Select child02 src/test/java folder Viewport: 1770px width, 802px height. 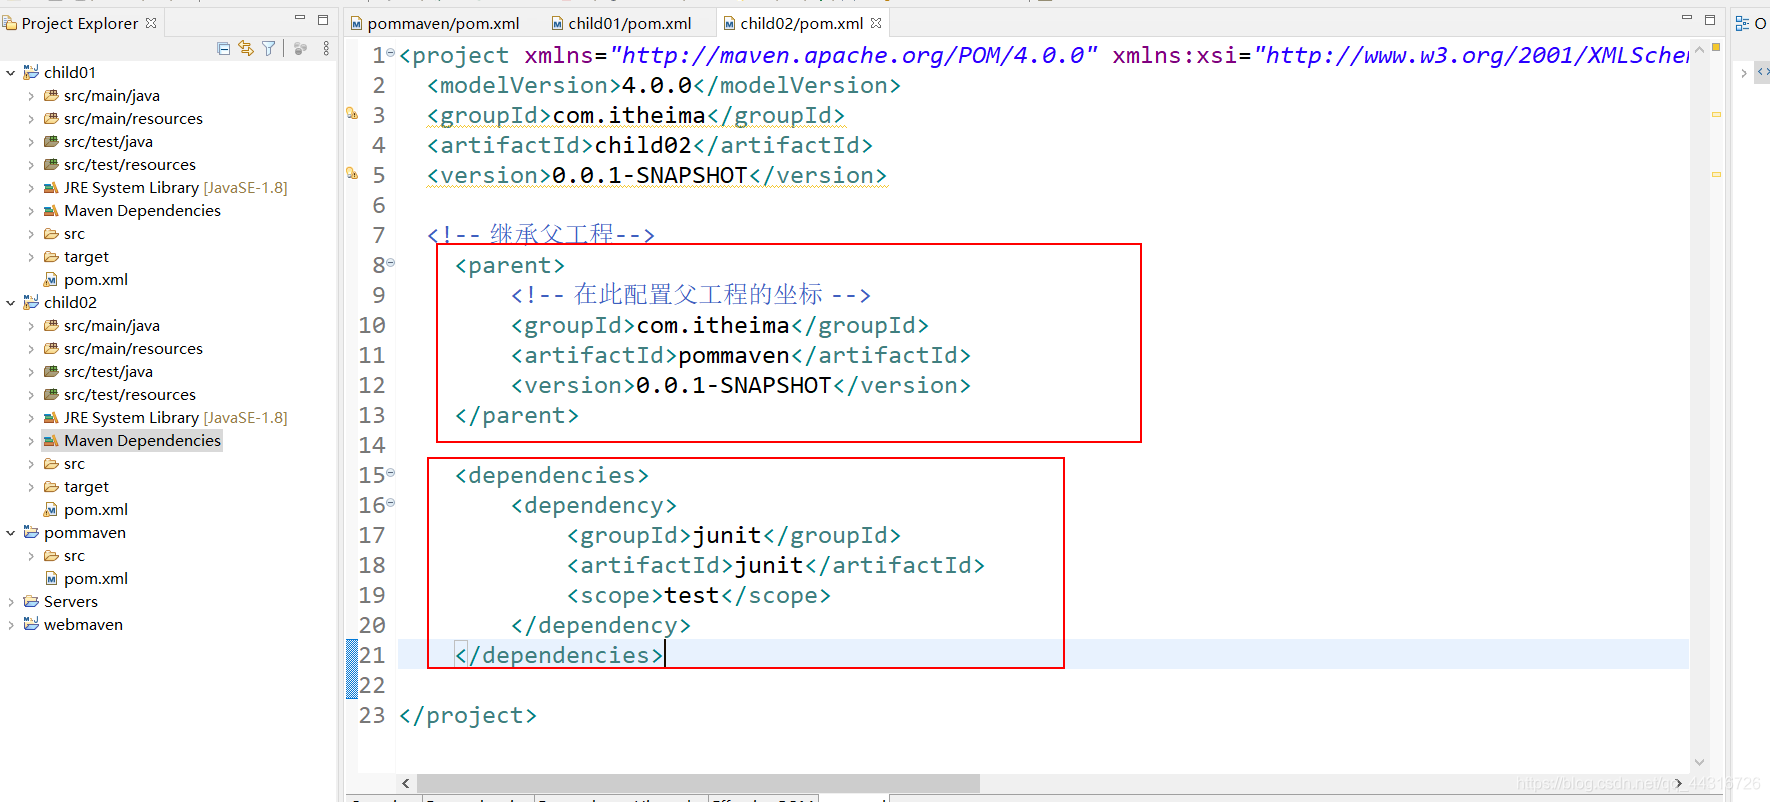[108, 371]
